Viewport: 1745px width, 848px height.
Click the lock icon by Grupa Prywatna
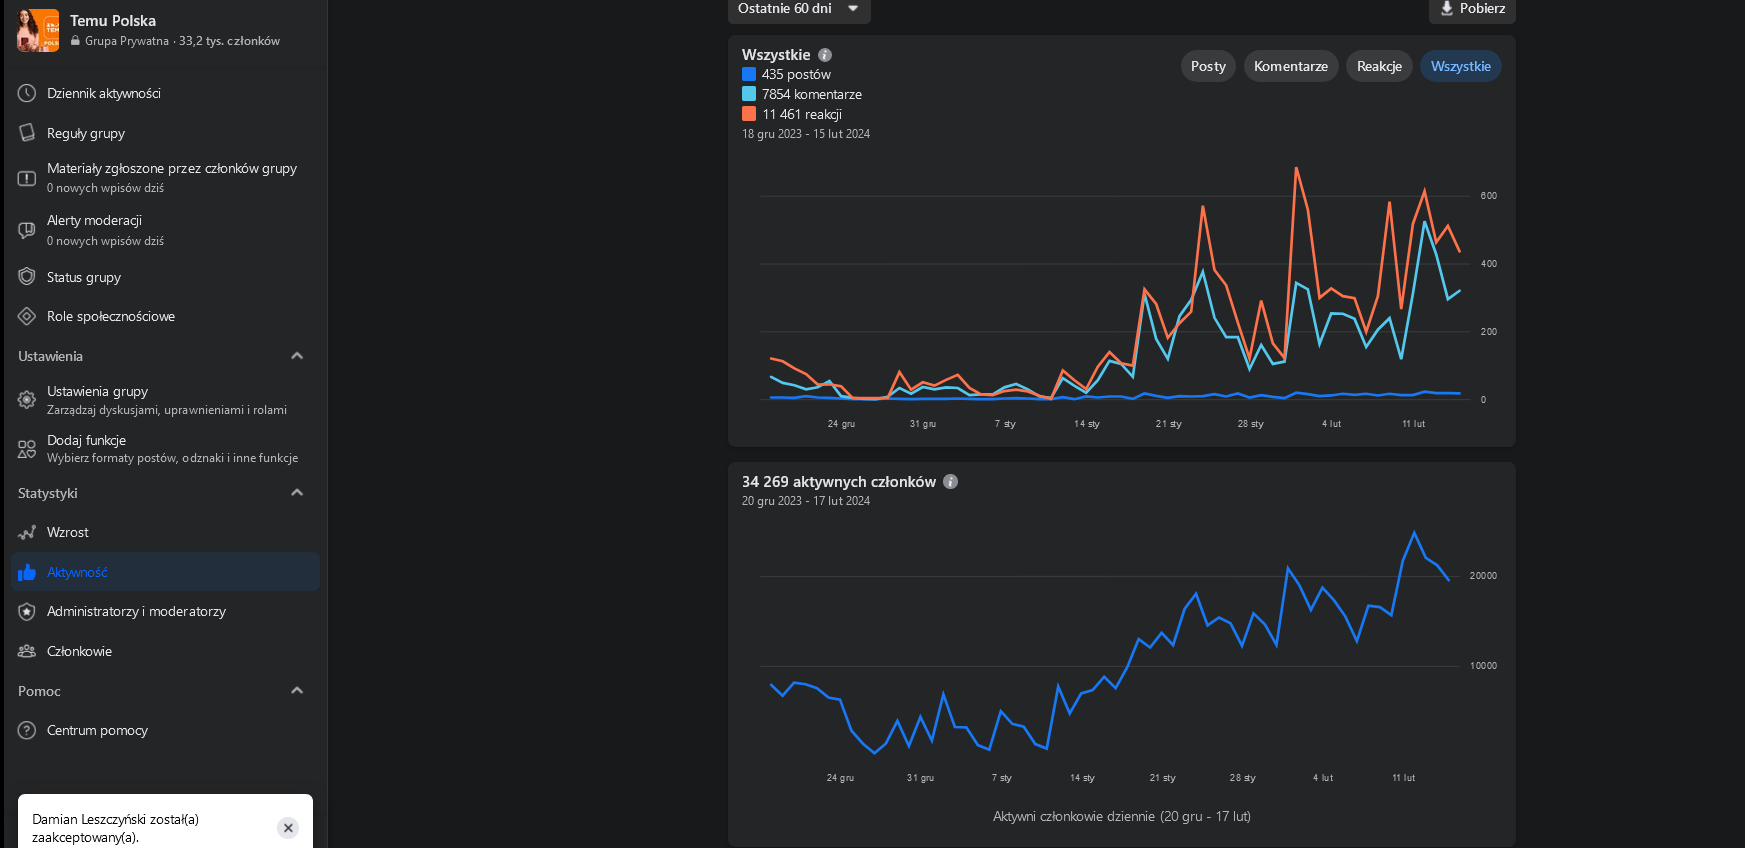75,41
